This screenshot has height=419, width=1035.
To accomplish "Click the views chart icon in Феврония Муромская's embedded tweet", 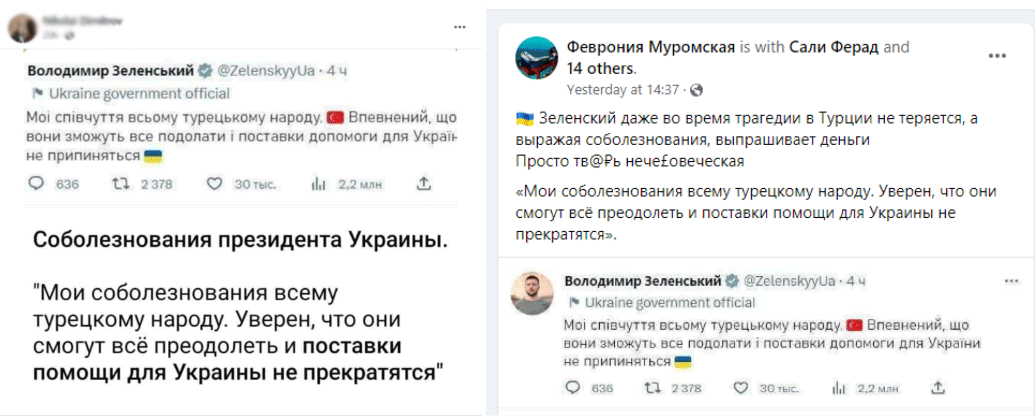I will tap(849, 387).
